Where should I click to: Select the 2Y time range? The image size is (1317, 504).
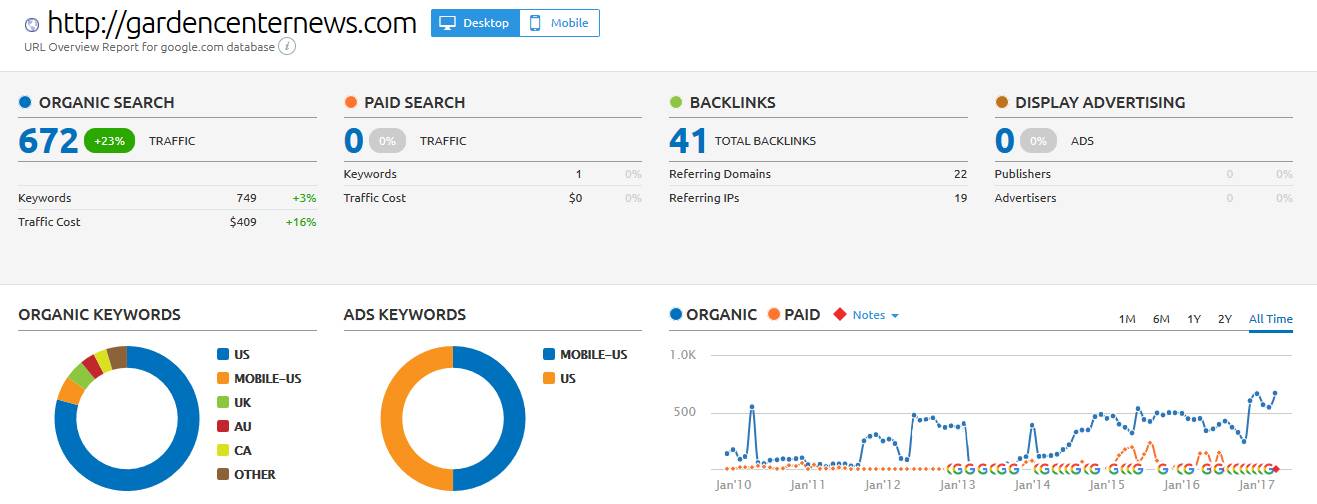click(1225, 319)
